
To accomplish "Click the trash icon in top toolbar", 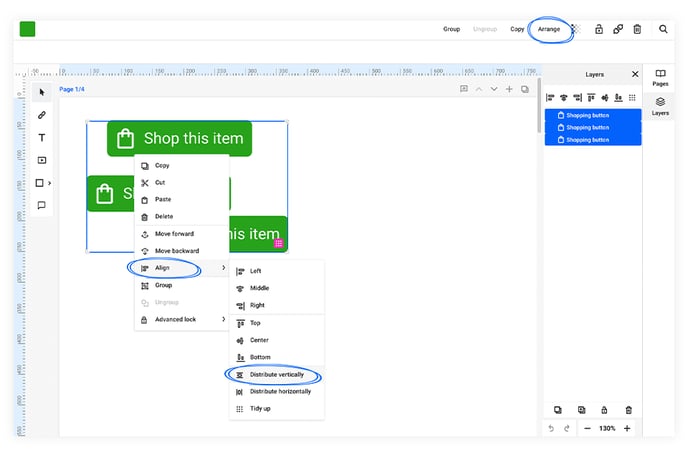I will coord(637,29).
